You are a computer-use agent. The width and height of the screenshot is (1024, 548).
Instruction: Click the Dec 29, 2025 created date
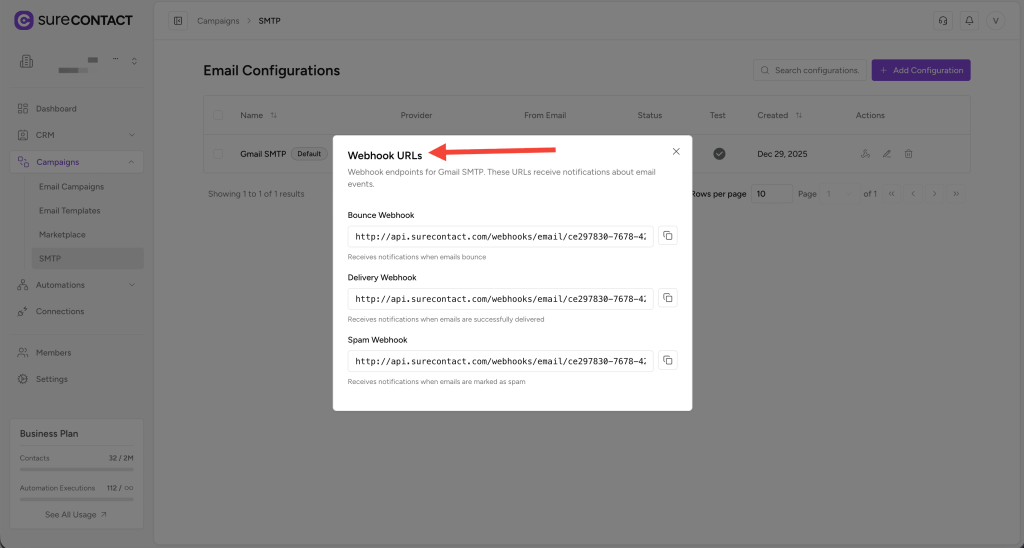point(782,154)
